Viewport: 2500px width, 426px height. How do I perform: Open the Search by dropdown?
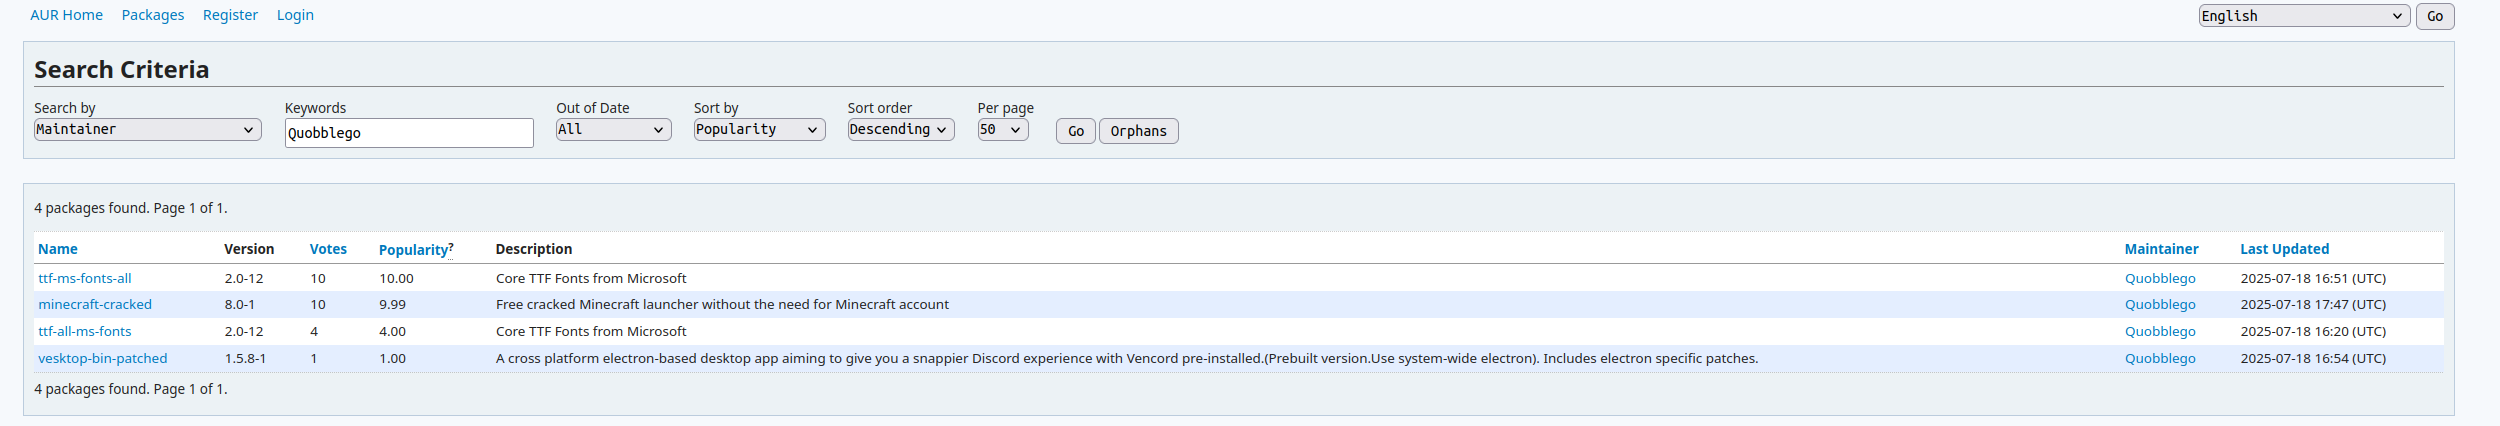click(x=147, y=130)
